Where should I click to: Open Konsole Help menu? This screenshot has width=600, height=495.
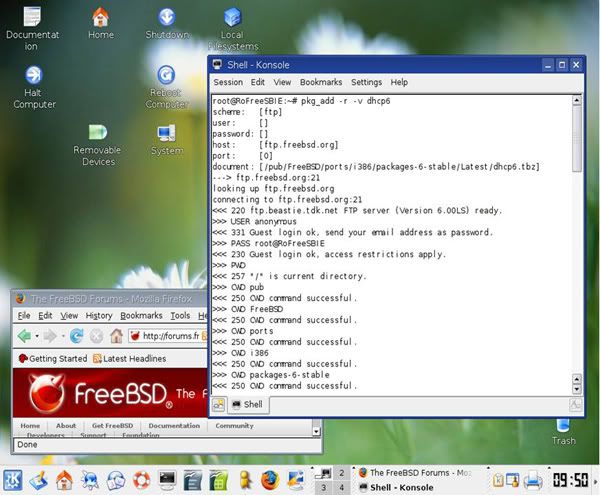(399, 82)
